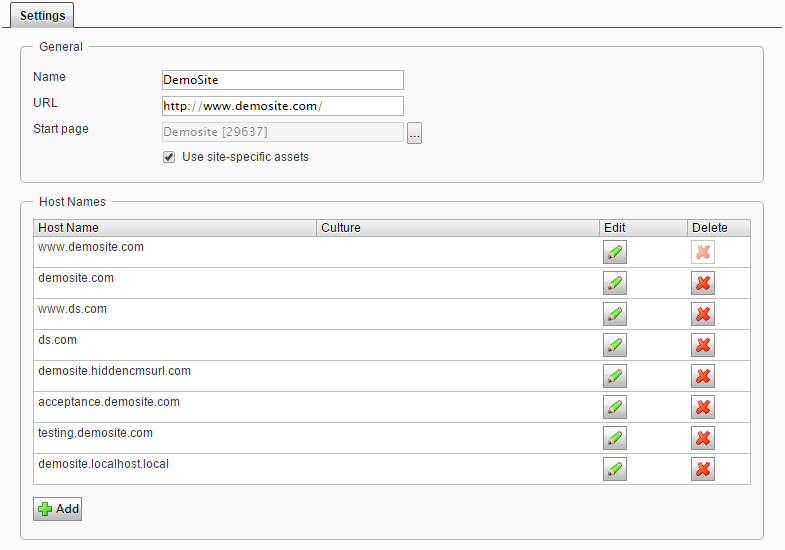Edit testing.demosite.com host name

pos(615,438)
